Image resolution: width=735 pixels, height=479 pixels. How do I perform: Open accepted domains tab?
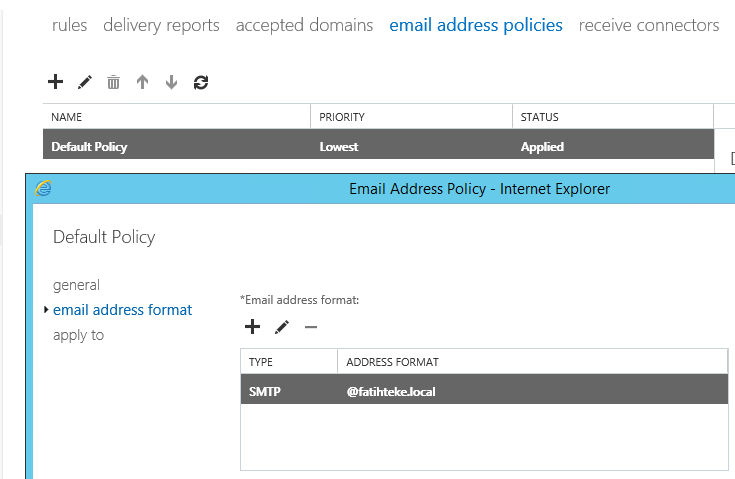coord(304,25)
